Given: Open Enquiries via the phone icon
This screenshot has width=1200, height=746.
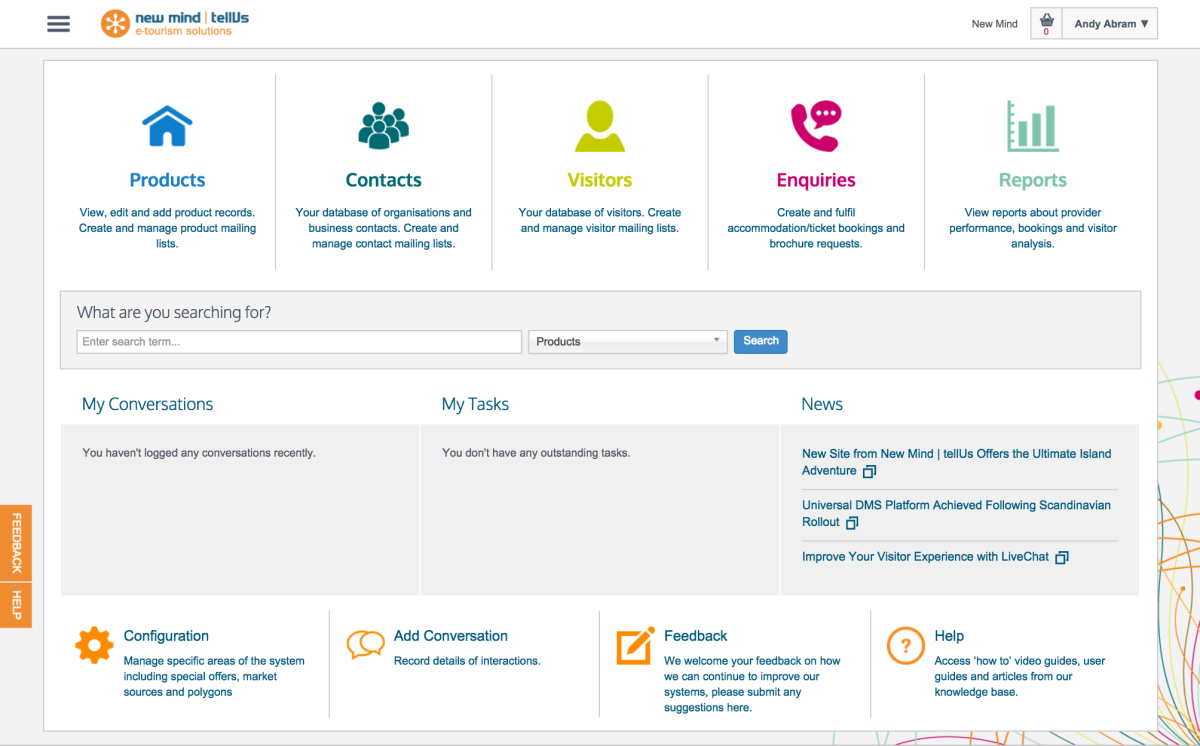Looking at the screenshot, I should pyautogui.click(x=816, y=125).
